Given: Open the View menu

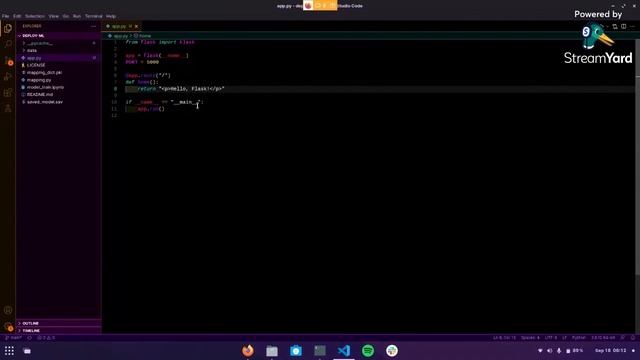Looking at the screenshot, I should tap(53, 16).
